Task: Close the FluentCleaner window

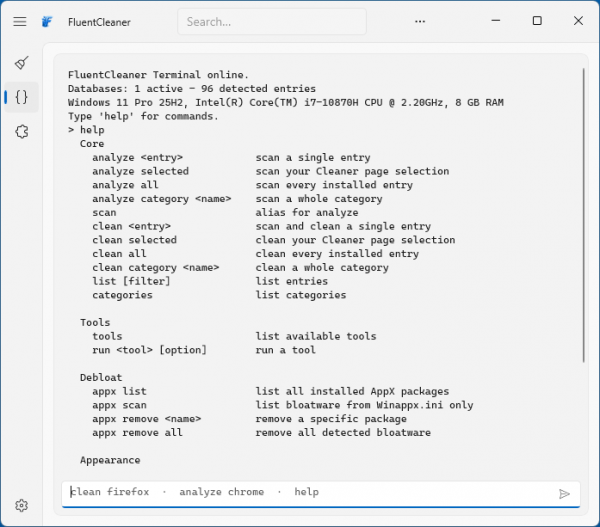Action: tap(579, 21)
